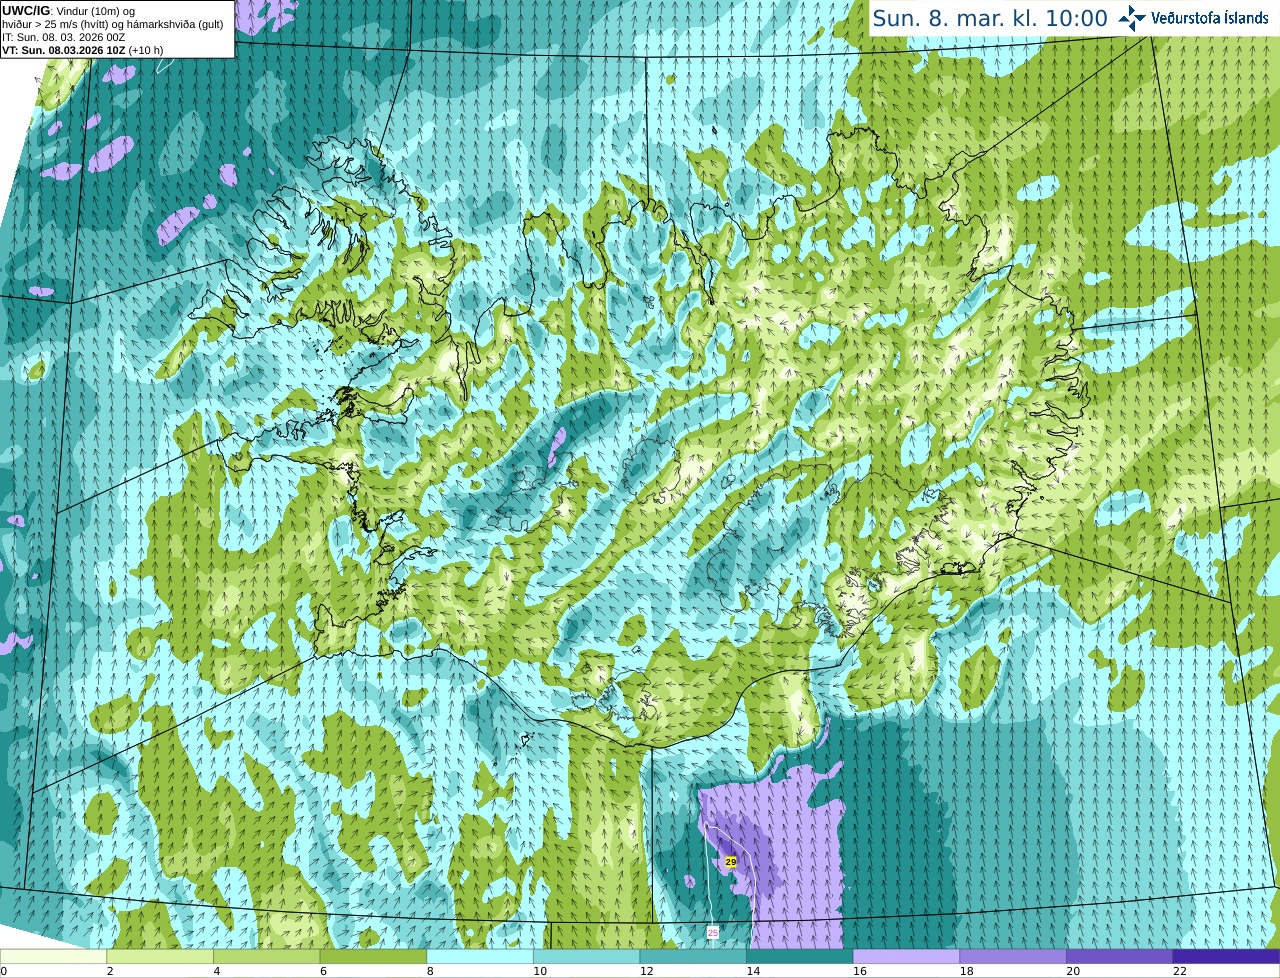Viewport: 1280px width, 978px height.
Task: Click the 'VT: Sun. 08.03.2026 10Z (+10 h)' line
Action: [83, 50]
